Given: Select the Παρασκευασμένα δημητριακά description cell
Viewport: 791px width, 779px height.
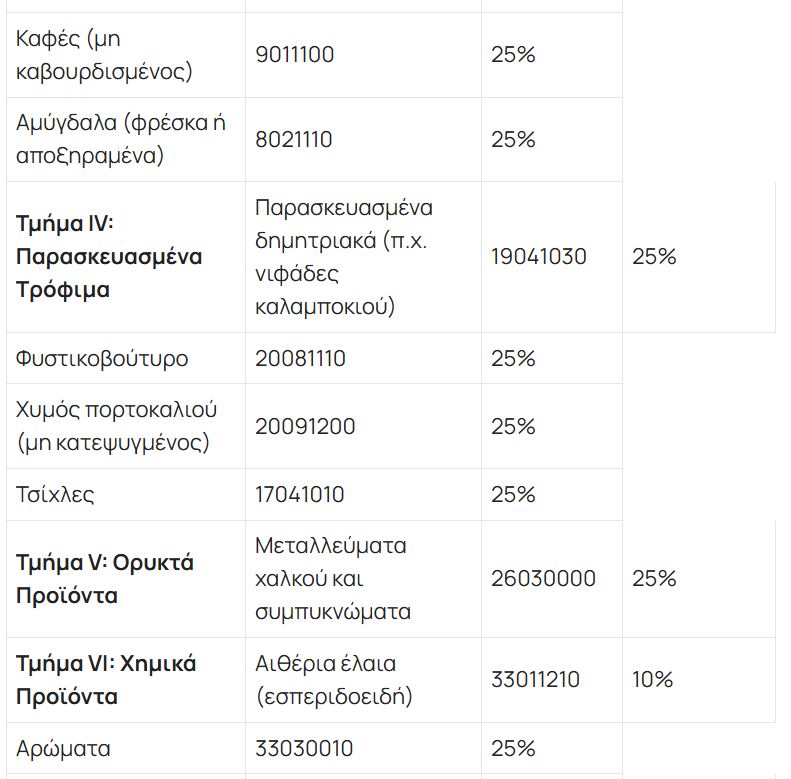Looking at the screenshot, I should (x=344, y=257).
